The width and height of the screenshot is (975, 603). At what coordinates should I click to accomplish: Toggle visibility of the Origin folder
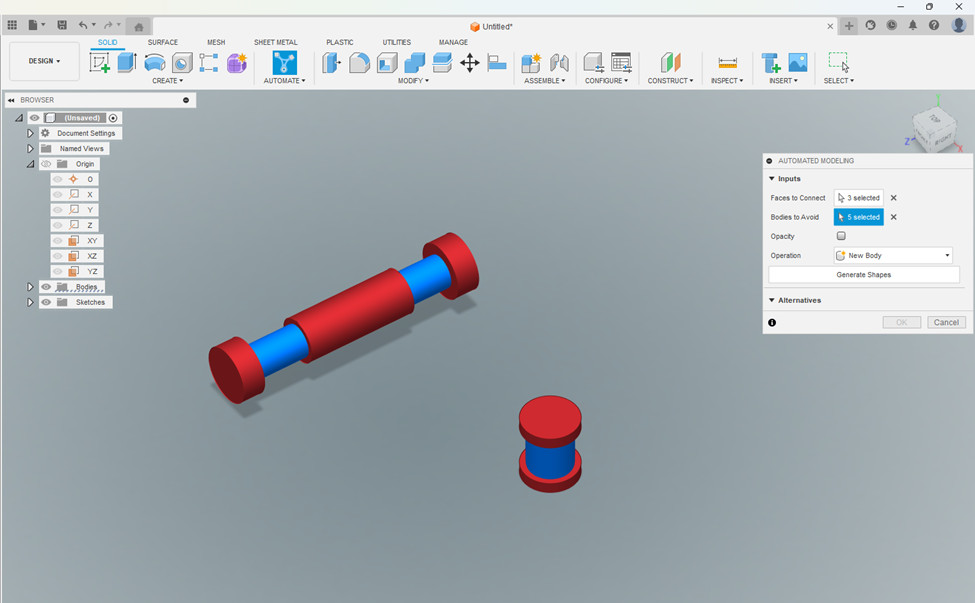pos(46,164)
